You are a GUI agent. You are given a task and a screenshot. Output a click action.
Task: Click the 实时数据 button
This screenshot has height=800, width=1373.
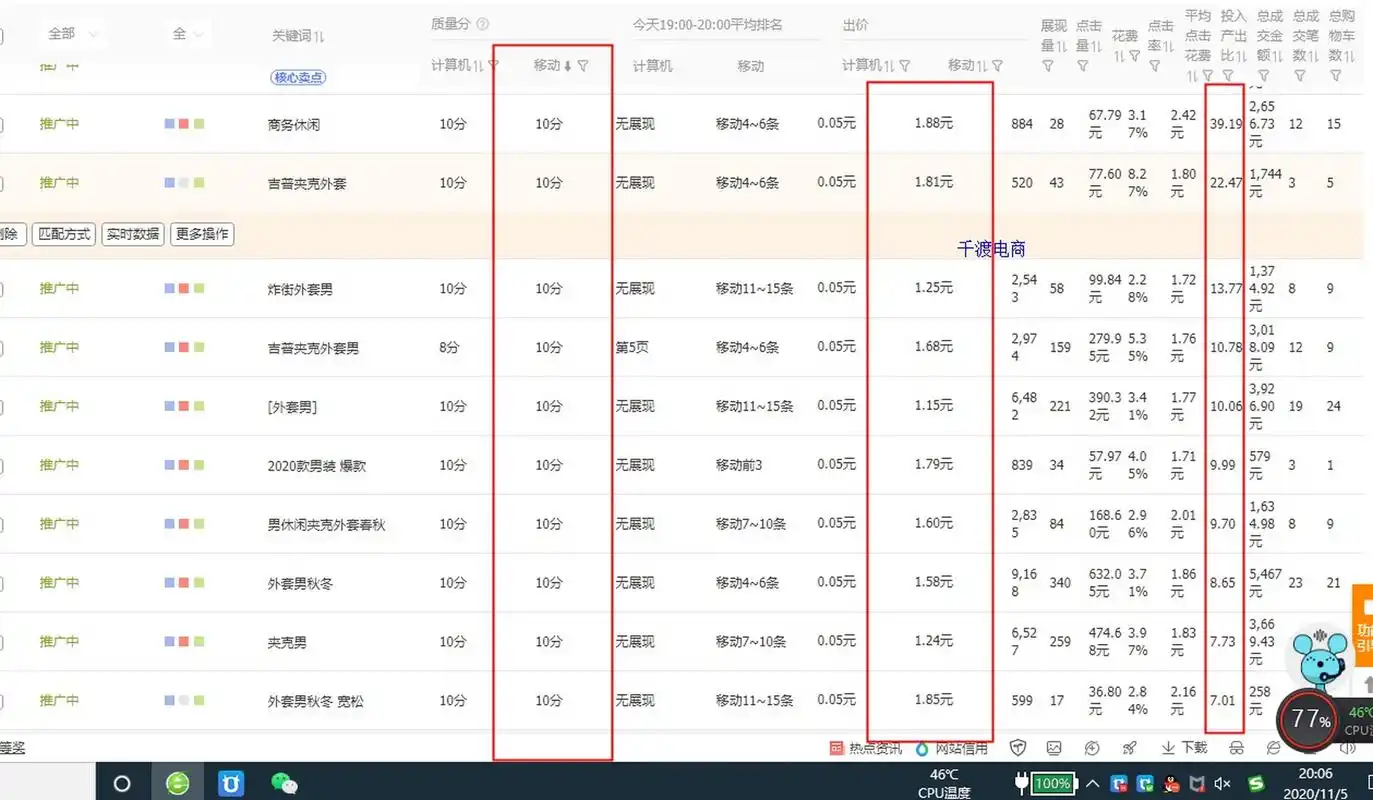coord(132,233)
